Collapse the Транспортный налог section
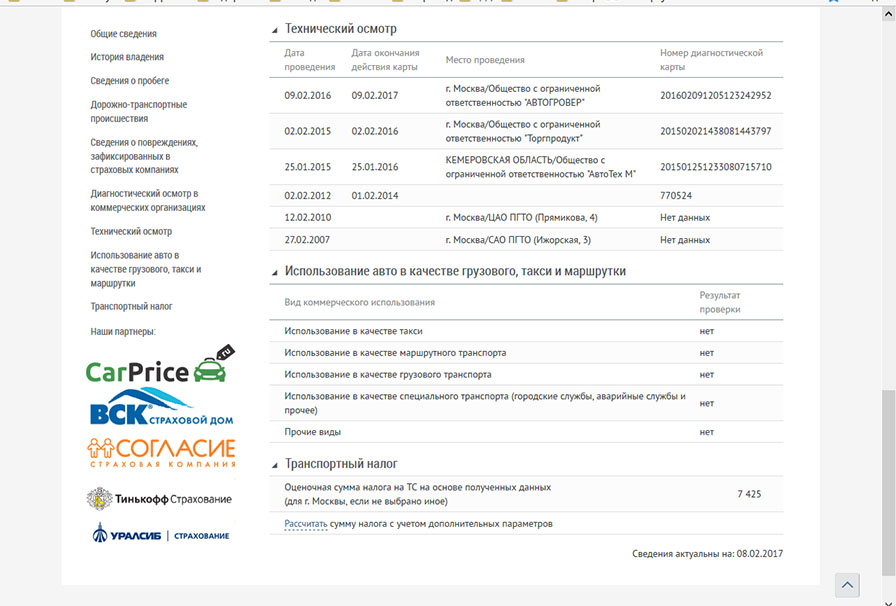The image size is (896, 606). pyautogui.click(x=275, y=465)
